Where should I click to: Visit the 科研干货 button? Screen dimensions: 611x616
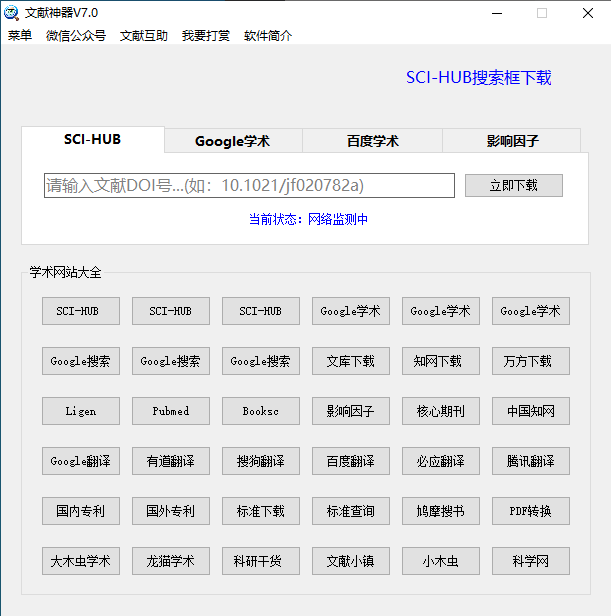click(x=261, y=561)
